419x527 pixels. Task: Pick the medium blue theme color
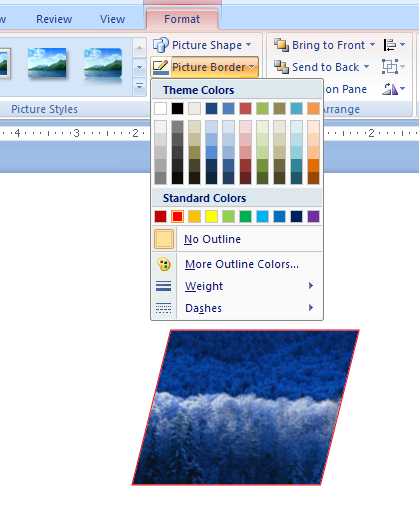[x=228, y=109]
